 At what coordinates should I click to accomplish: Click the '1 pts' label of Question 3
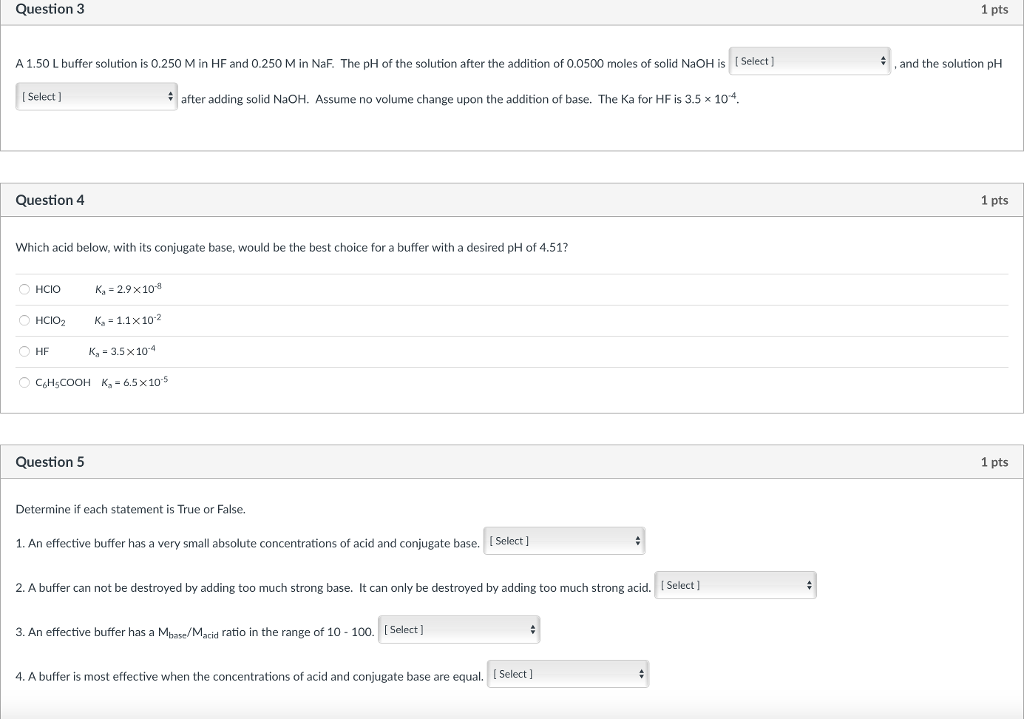[x=994, y=9]
